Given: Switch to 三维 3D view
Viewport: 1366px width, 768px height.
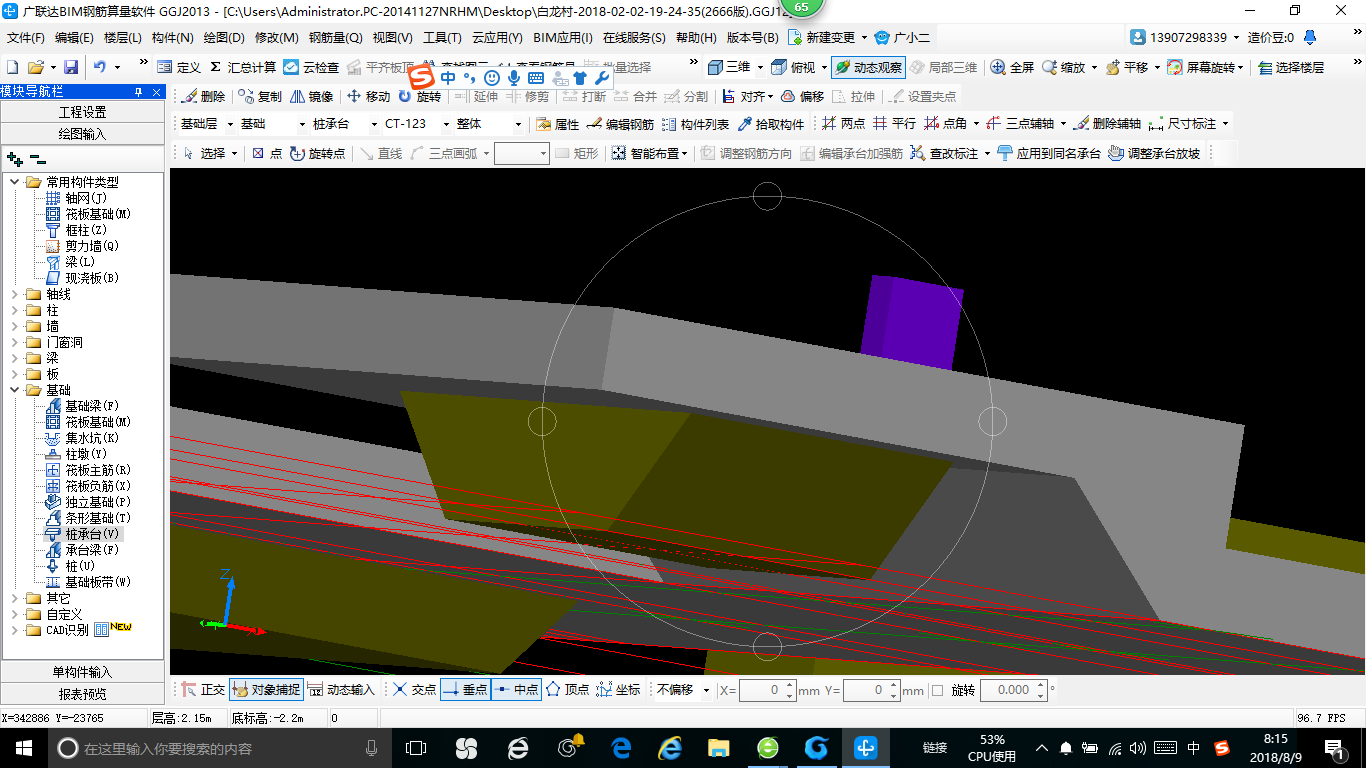Looking at the screenshot, I should click(729, 67).
